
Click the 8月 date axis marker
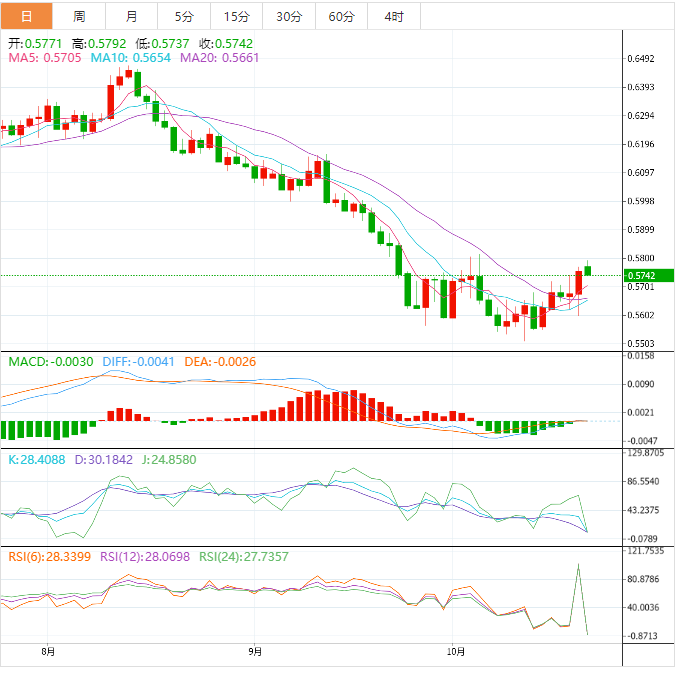(48, 652)
